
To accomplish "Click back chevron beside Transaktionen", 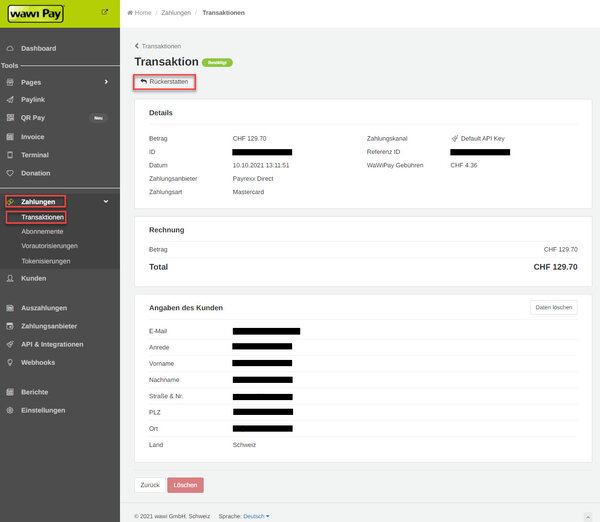I will tap(137, 46).
